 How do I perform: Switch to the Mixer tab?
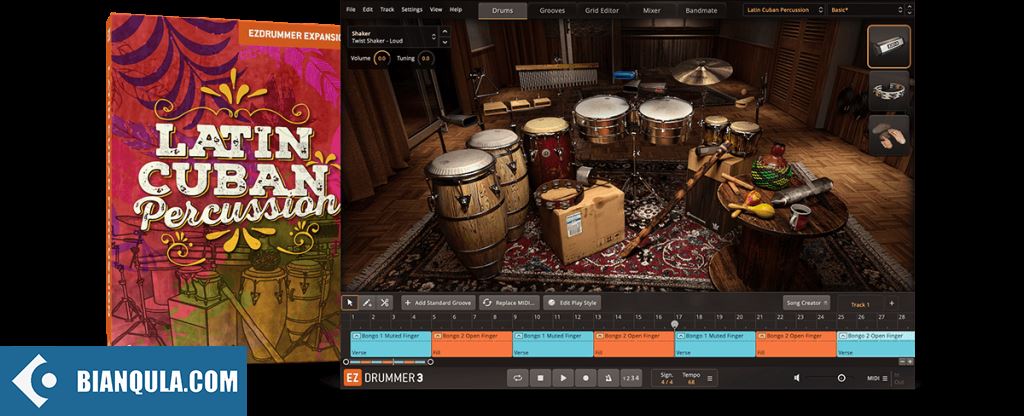pos(651,10)
